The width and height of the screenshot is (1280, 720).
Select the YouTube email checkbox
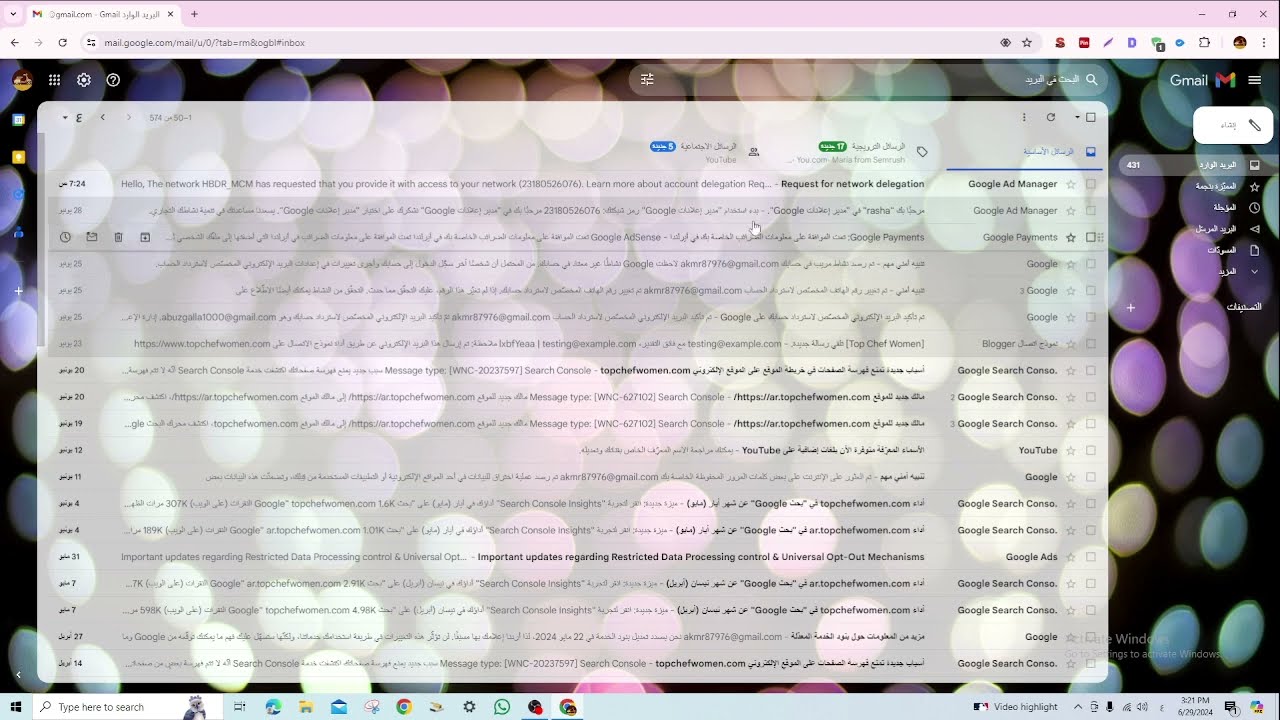tap(1091, 450)
